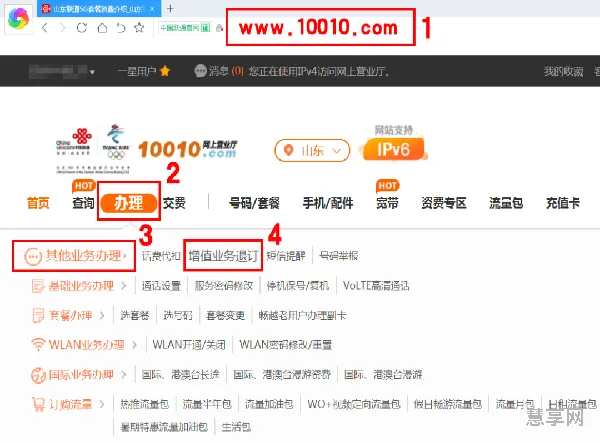Expand the 套餐办理 chevron

tap(102, 316)
